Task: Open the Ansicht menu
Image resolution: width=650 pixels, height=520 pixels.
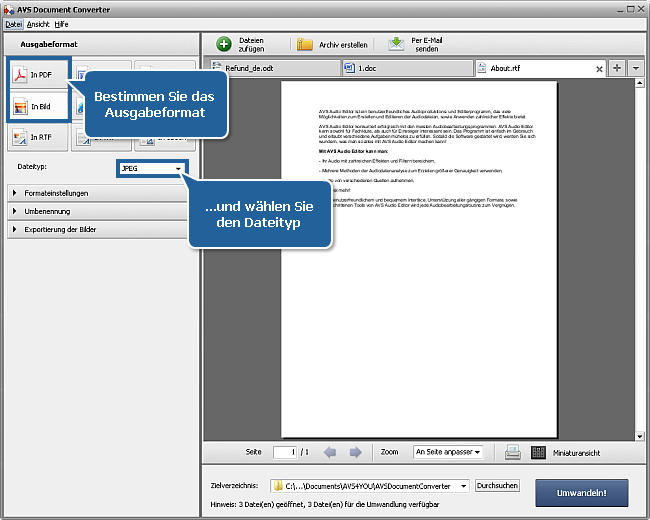Action: pos(38,24)
